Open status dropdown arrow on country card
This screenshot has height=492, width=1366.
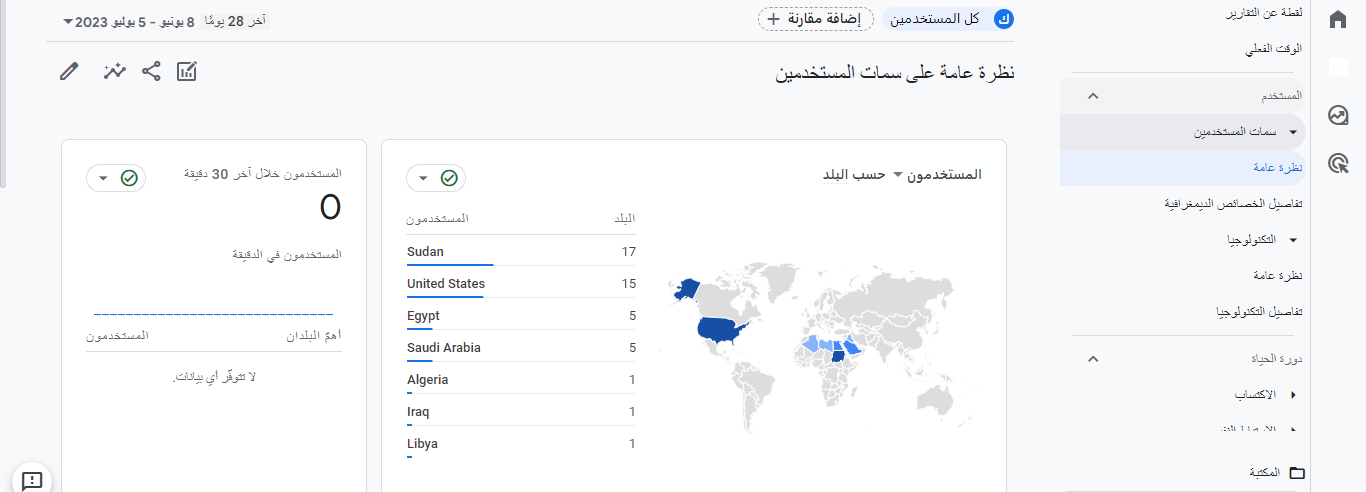(x=423, y=179)
